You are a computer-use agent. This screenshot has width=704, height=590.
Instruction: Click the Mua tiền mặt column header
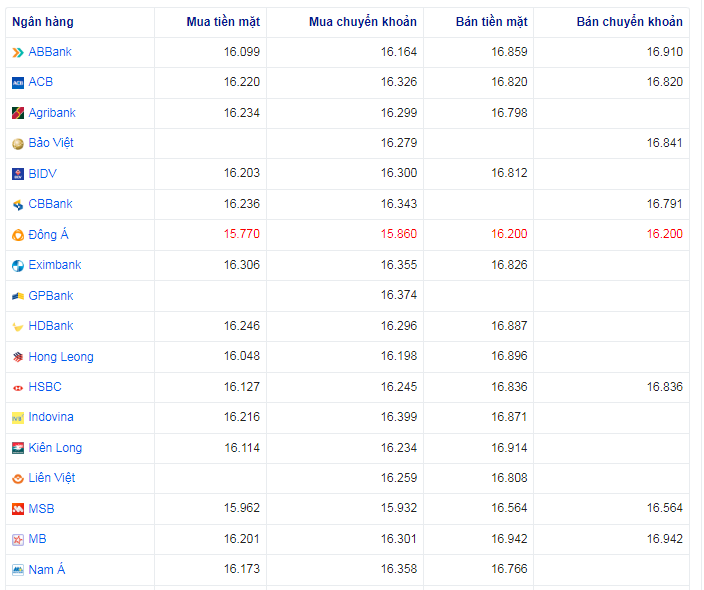click(222, 22)
